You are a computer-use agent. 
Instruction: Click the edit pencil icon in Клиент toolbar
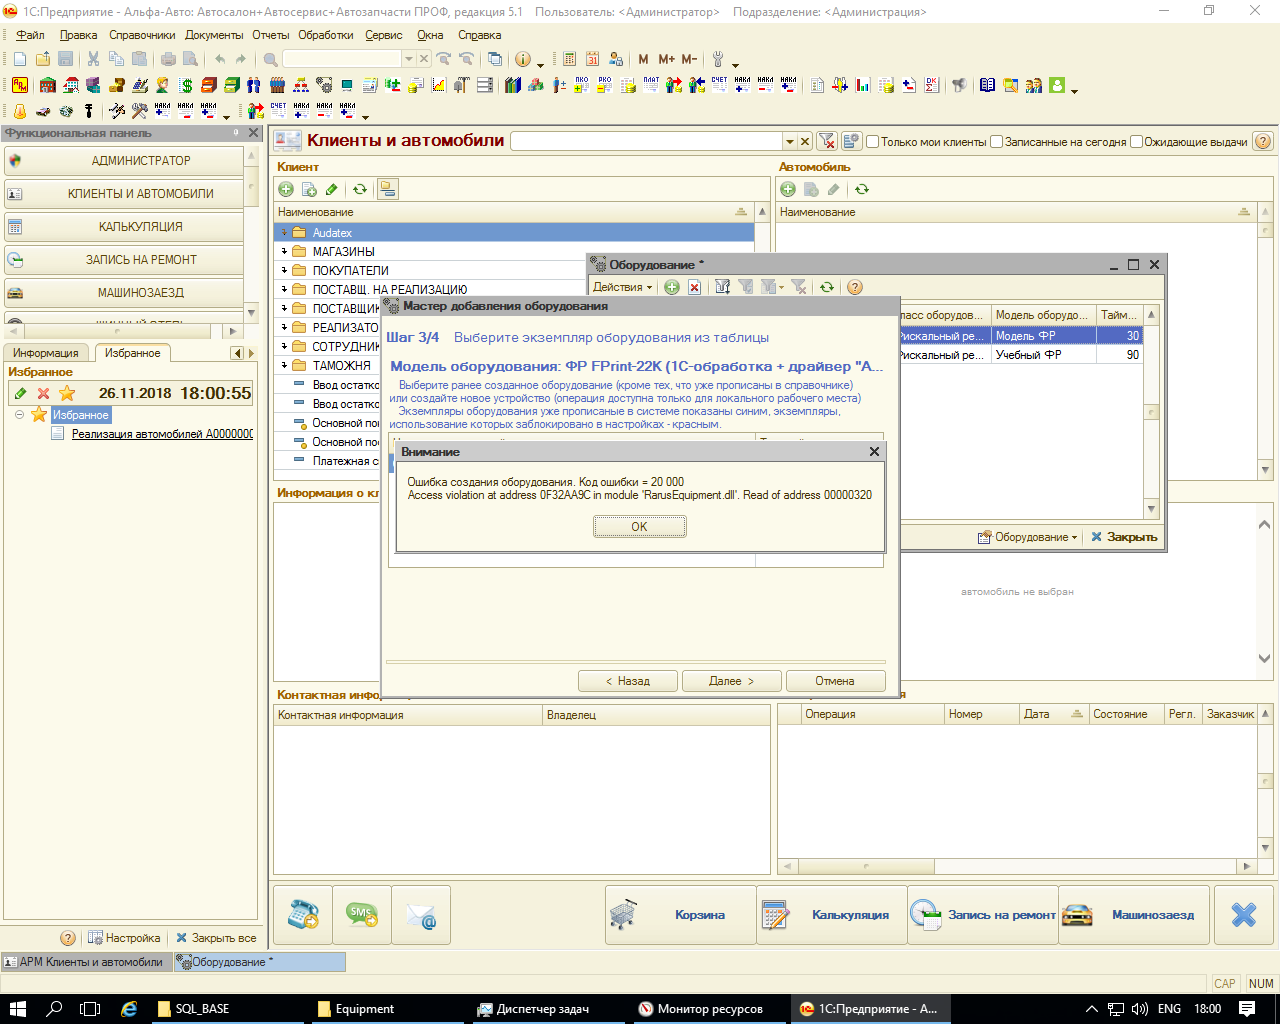[332, 189]
